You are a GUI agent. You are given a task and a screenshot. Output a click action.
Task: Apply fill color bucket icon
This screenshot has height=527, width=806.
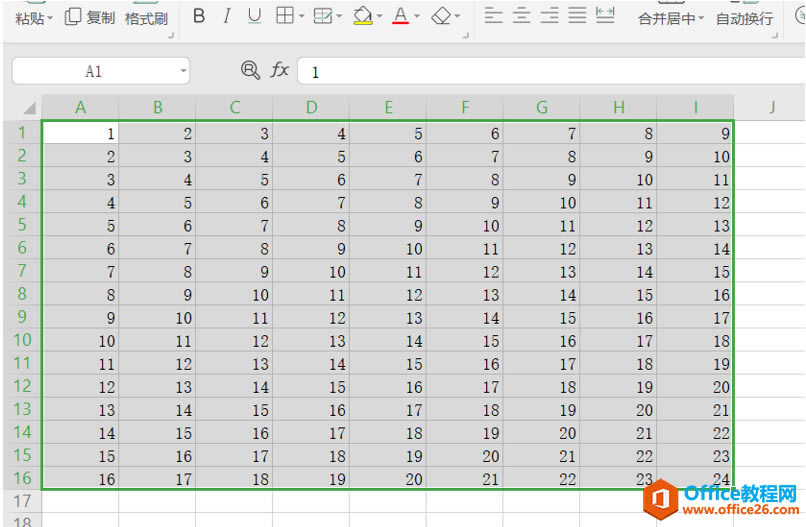click(x=363, y=16)
